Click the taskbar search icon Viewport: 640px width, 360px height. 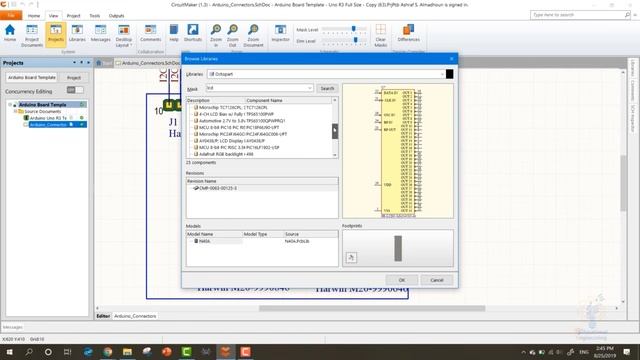click(29, 351)
